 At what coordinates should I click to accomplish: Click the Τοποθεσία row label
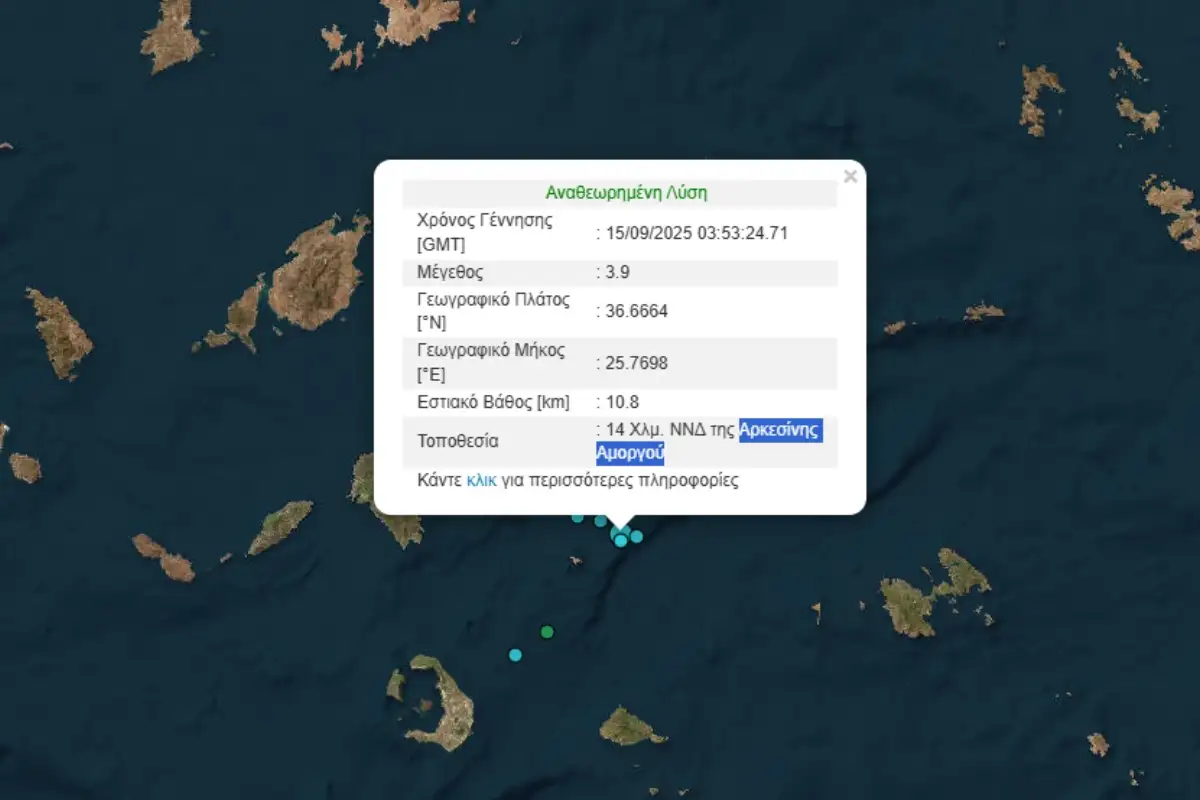(x=457, y=441)
